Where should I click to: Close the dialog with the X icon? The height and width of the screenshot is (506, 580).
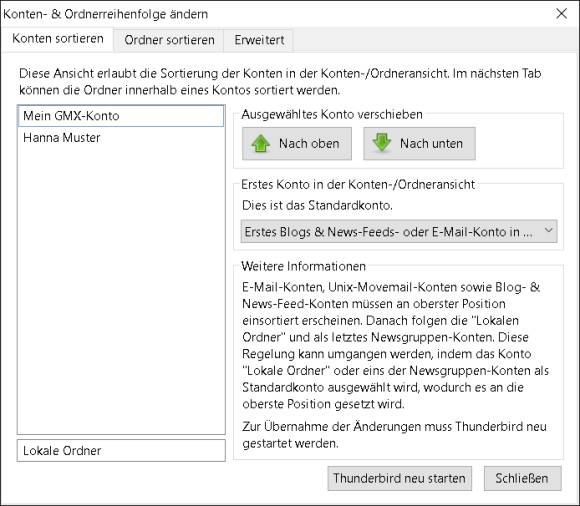pyautogui.click(x=562, y=14)
